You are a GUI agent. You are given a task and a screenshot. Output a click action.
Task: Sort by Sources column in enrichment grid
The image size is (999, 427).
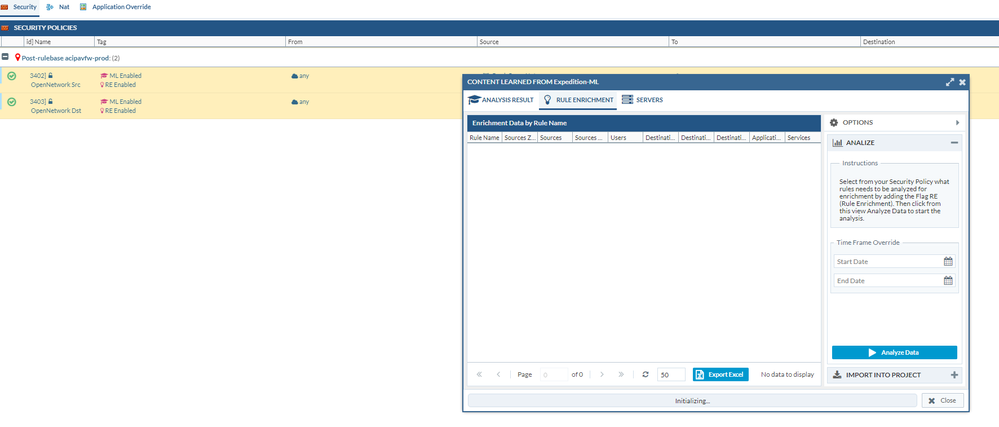[x=554, y=137]
